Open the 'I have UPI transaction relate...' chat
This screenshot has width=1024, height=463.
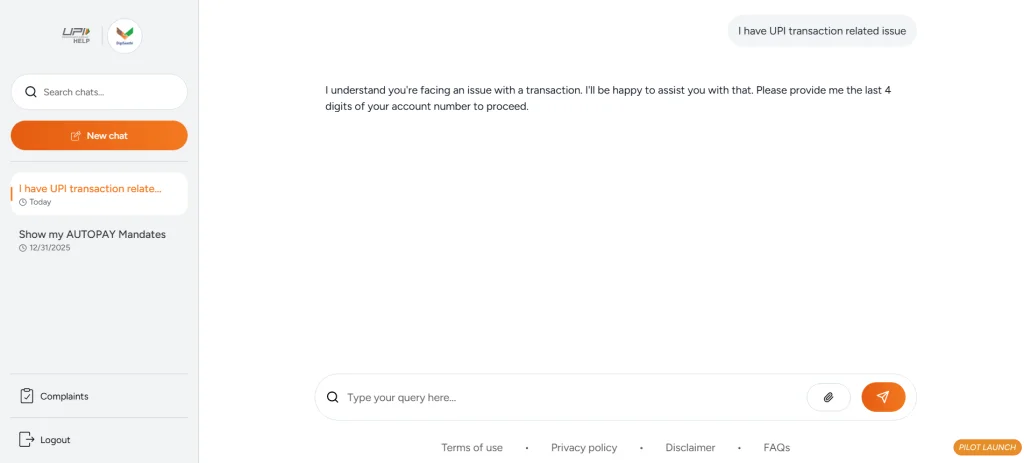click(x=99, y=194)
